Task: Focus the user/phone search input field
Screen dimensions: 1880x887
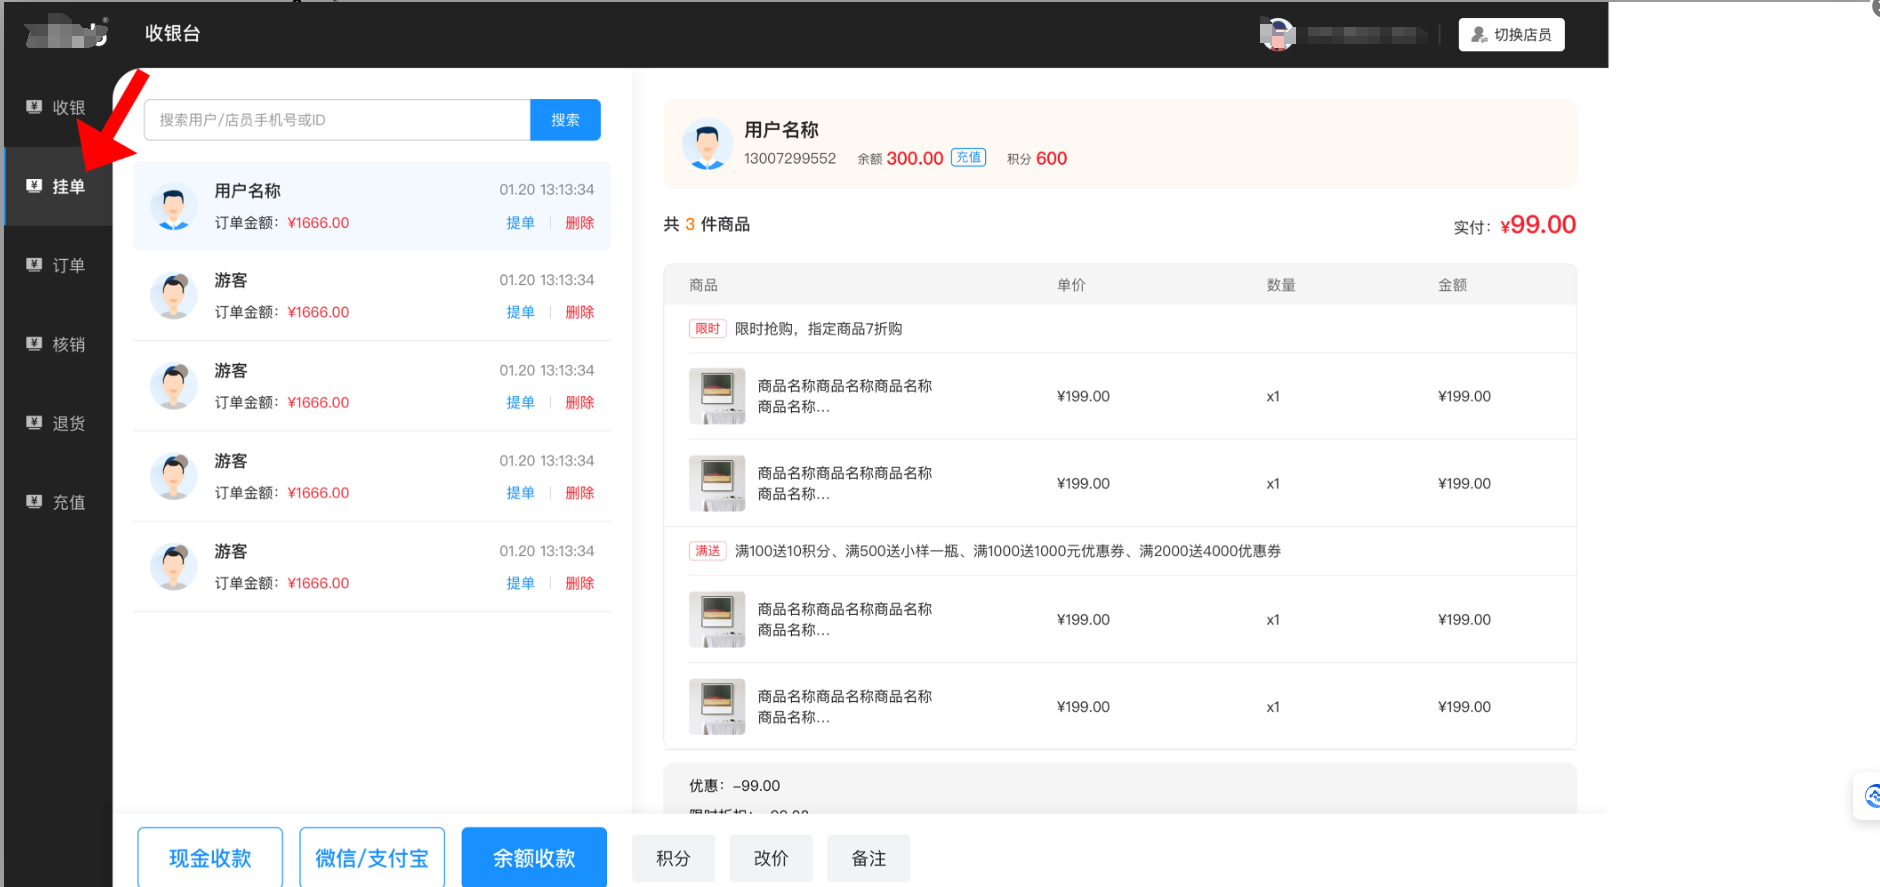Action: coord(337,120)
